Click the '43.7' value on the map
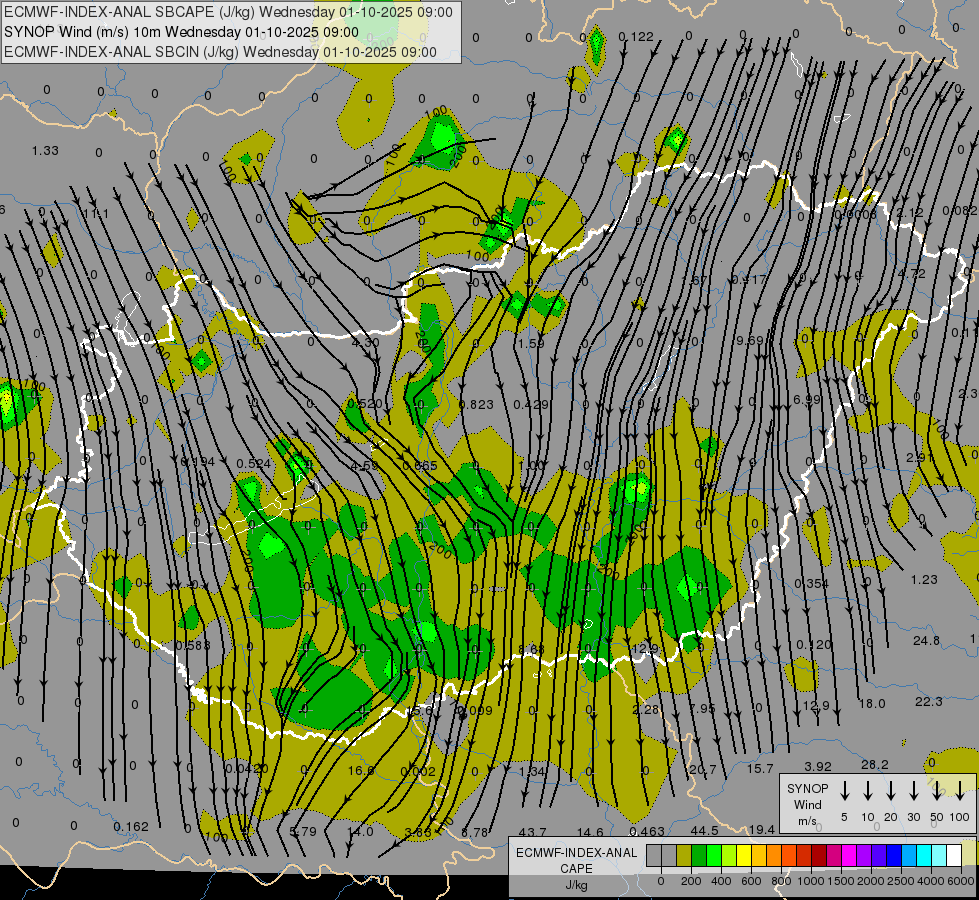979x900 pixels. click(x=533, y=833)
